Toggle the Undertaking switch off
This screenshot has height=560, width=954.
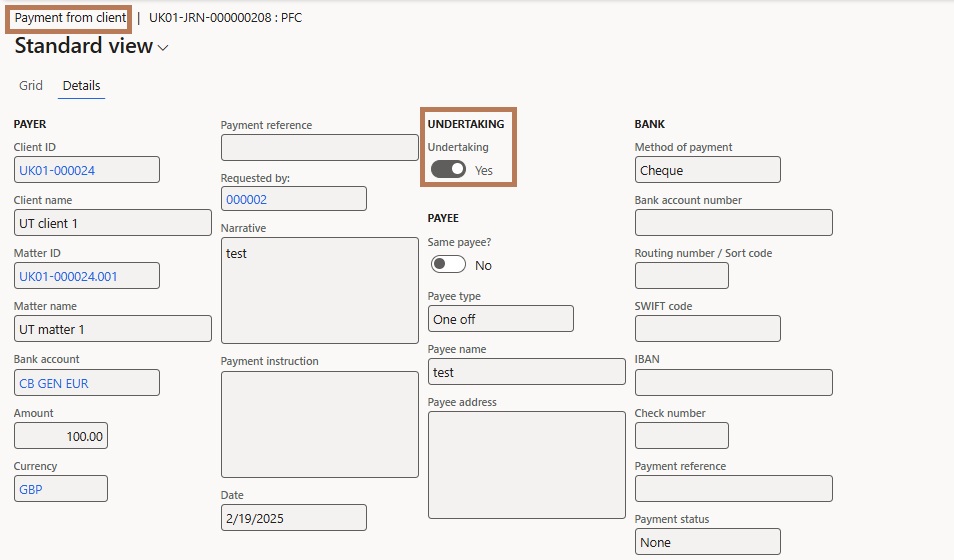pos(448,169)
